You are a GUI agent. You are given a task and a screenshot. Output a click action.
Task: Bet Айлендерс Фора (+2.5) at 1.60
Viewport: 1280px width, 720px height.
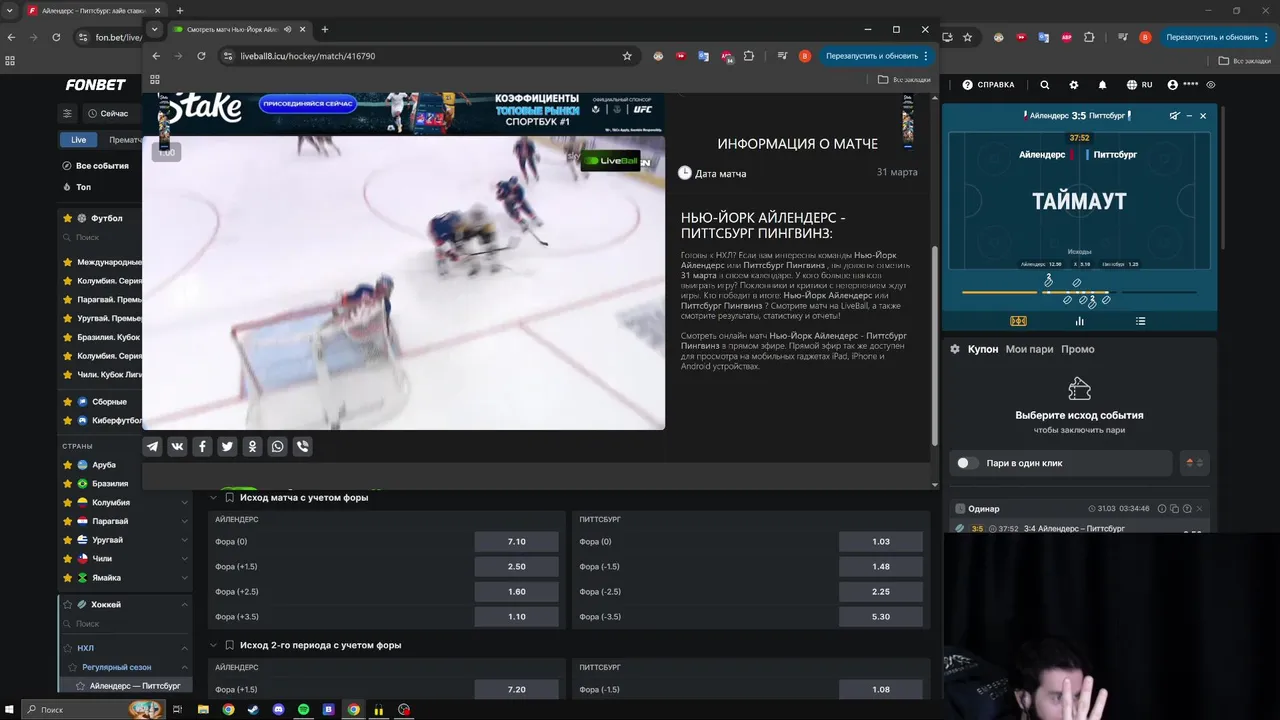516,592
